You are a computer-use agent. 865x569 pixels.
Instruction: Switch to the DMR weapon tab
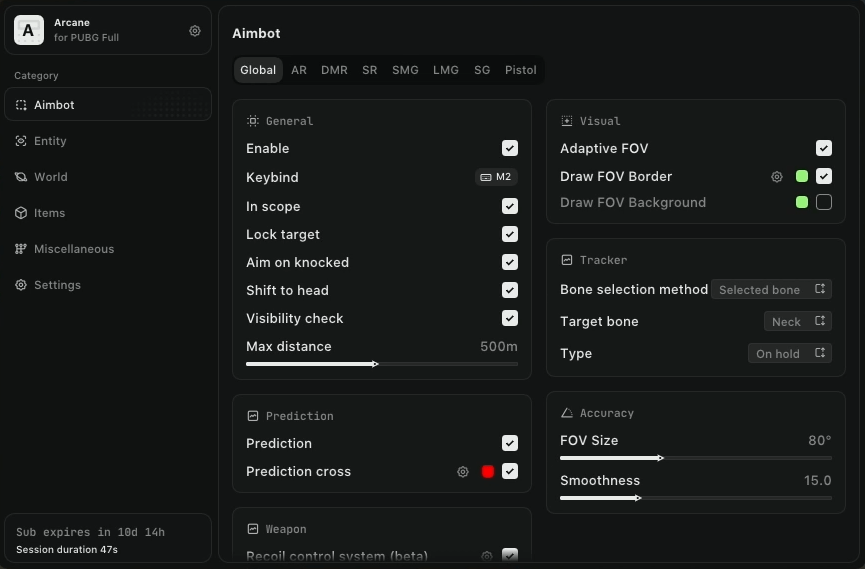334,70
